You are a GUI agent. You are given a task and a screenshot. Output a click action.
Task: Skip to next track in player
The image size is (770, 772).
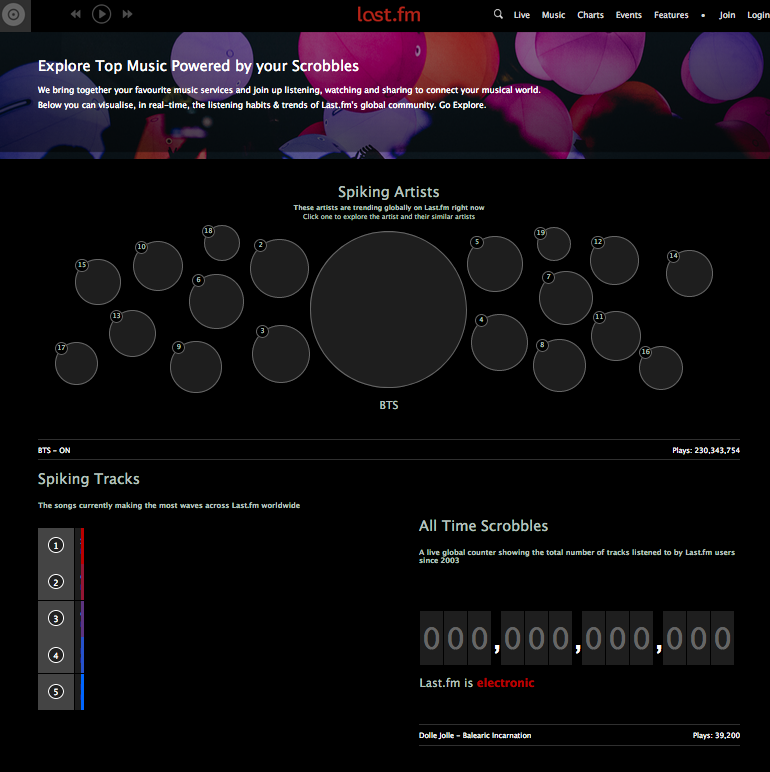128,14
